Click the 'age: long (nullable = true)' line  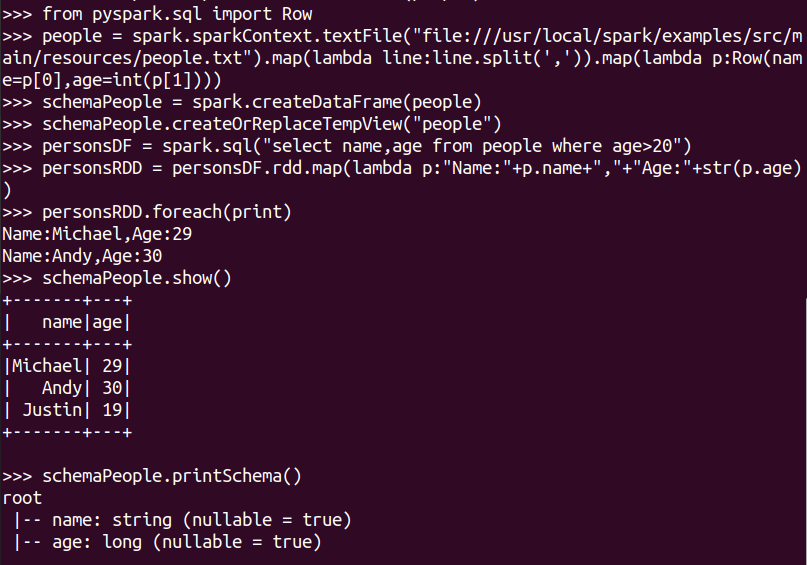[x=167, y=542]
